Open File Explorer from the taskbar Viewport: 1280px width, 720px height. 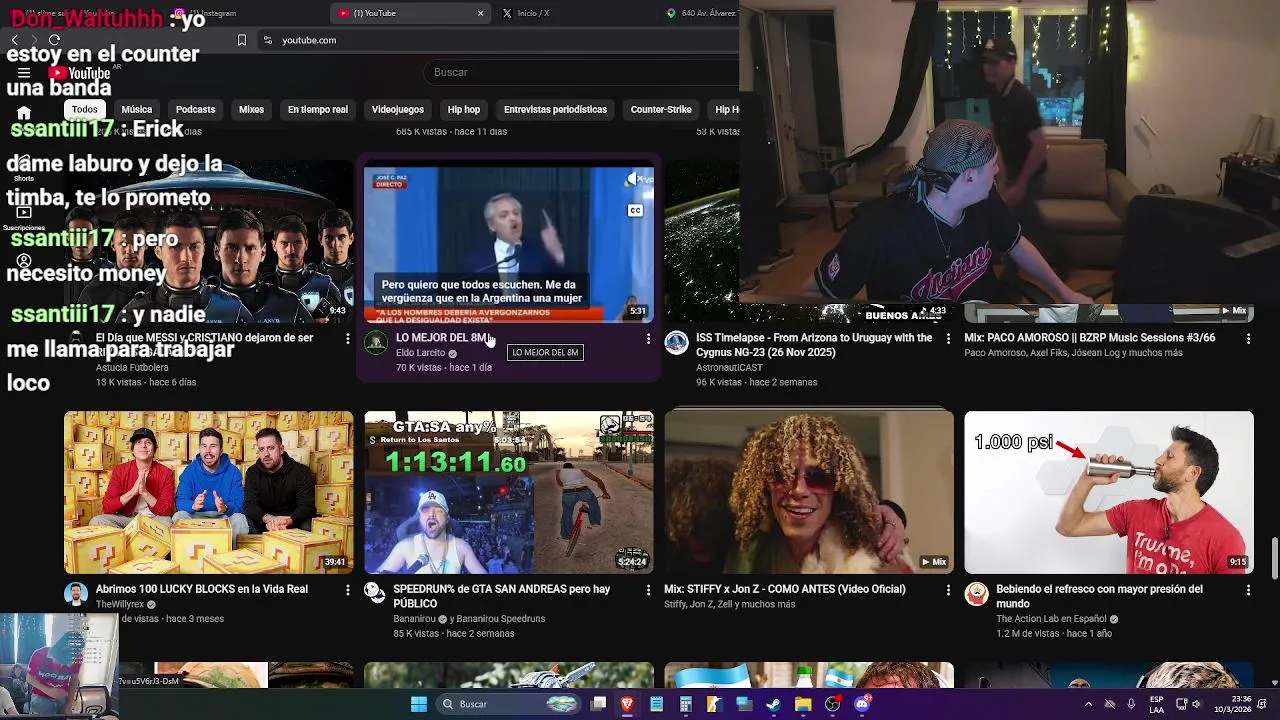pyautogui.click(x=802, y=704)
